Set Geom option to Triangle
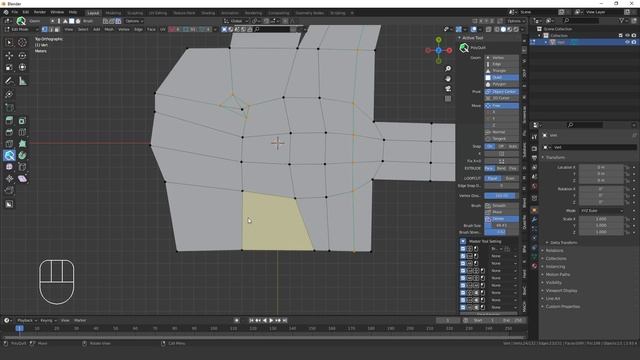Viewport: 640px width, 360px height. [502, 71]
